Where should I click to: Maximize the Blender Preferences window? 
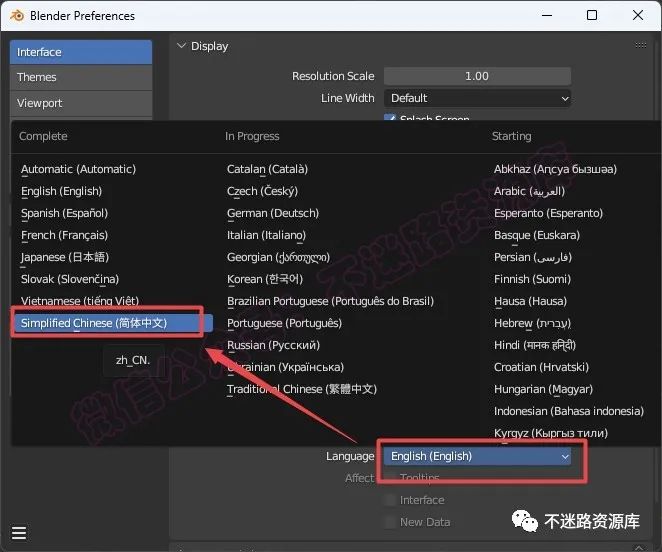pos(592,15)
